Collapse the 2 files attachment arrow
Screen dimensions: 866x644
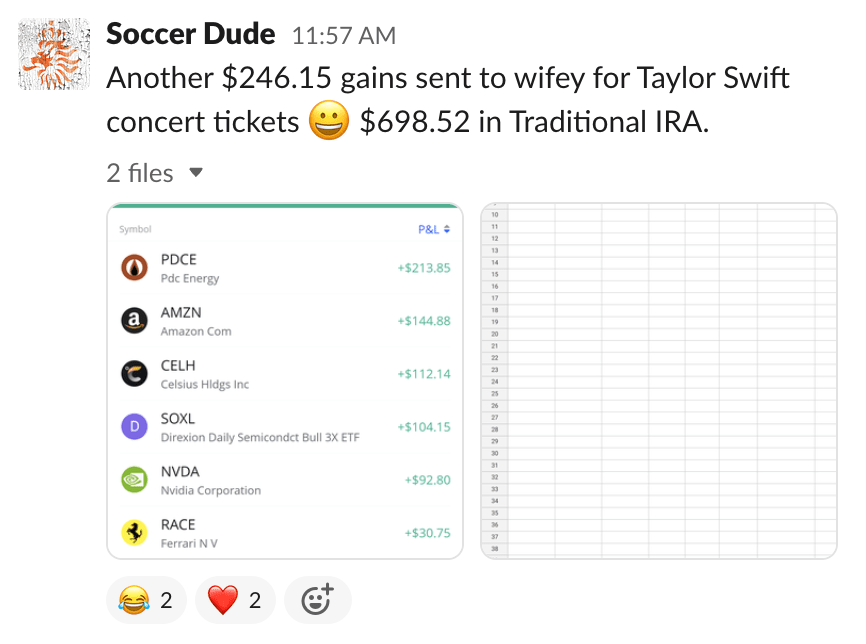point(196,173)
